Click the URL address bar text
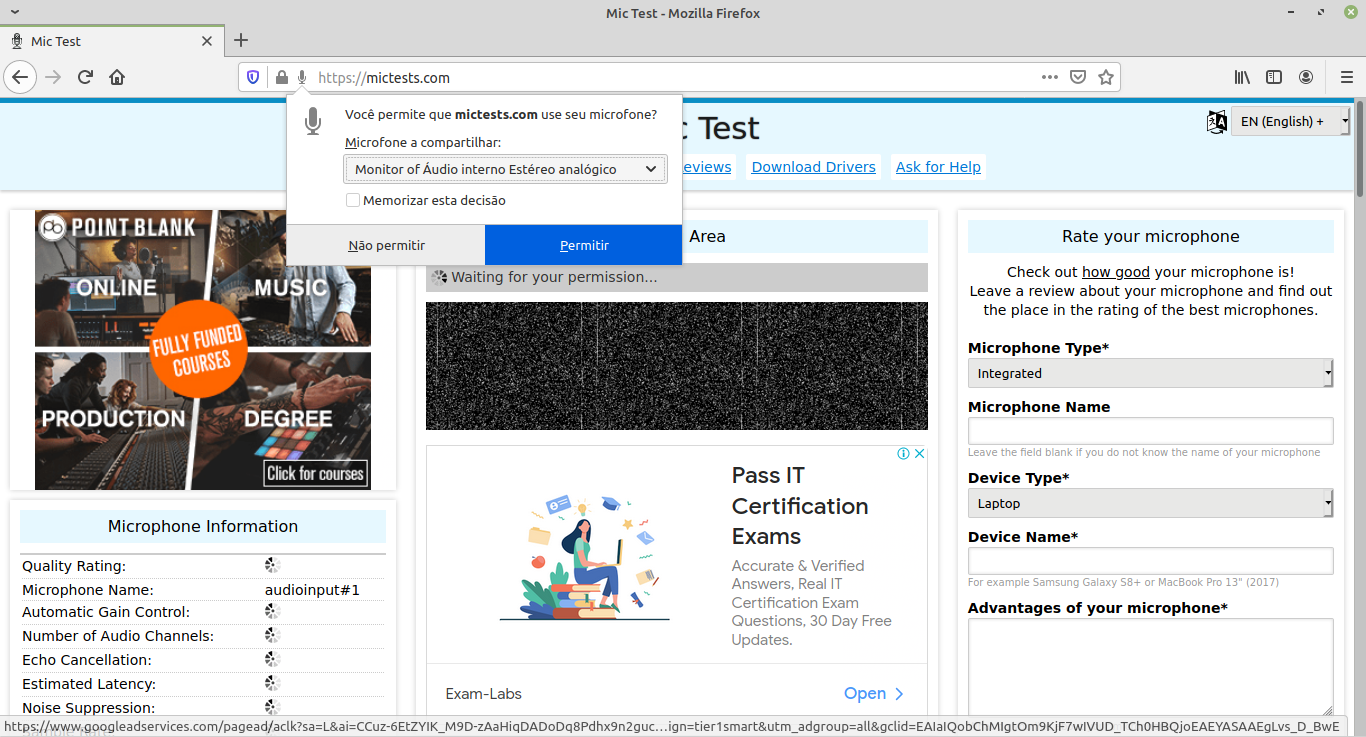The height and width of the screenshot is (737, 1366). pos(384,77)
